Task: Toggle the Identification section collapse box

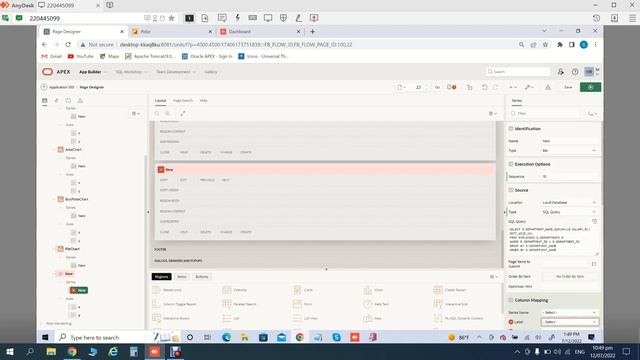Action: coord(511,129)
